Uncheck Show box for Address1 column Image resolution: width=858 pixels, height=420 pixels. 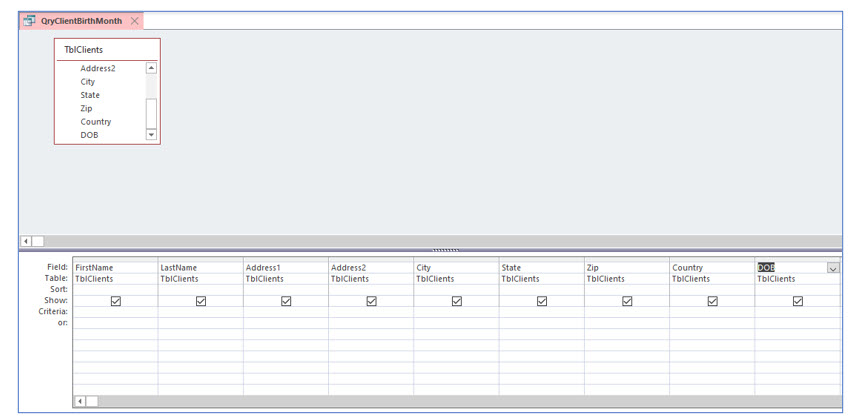[x=286, y=301]
